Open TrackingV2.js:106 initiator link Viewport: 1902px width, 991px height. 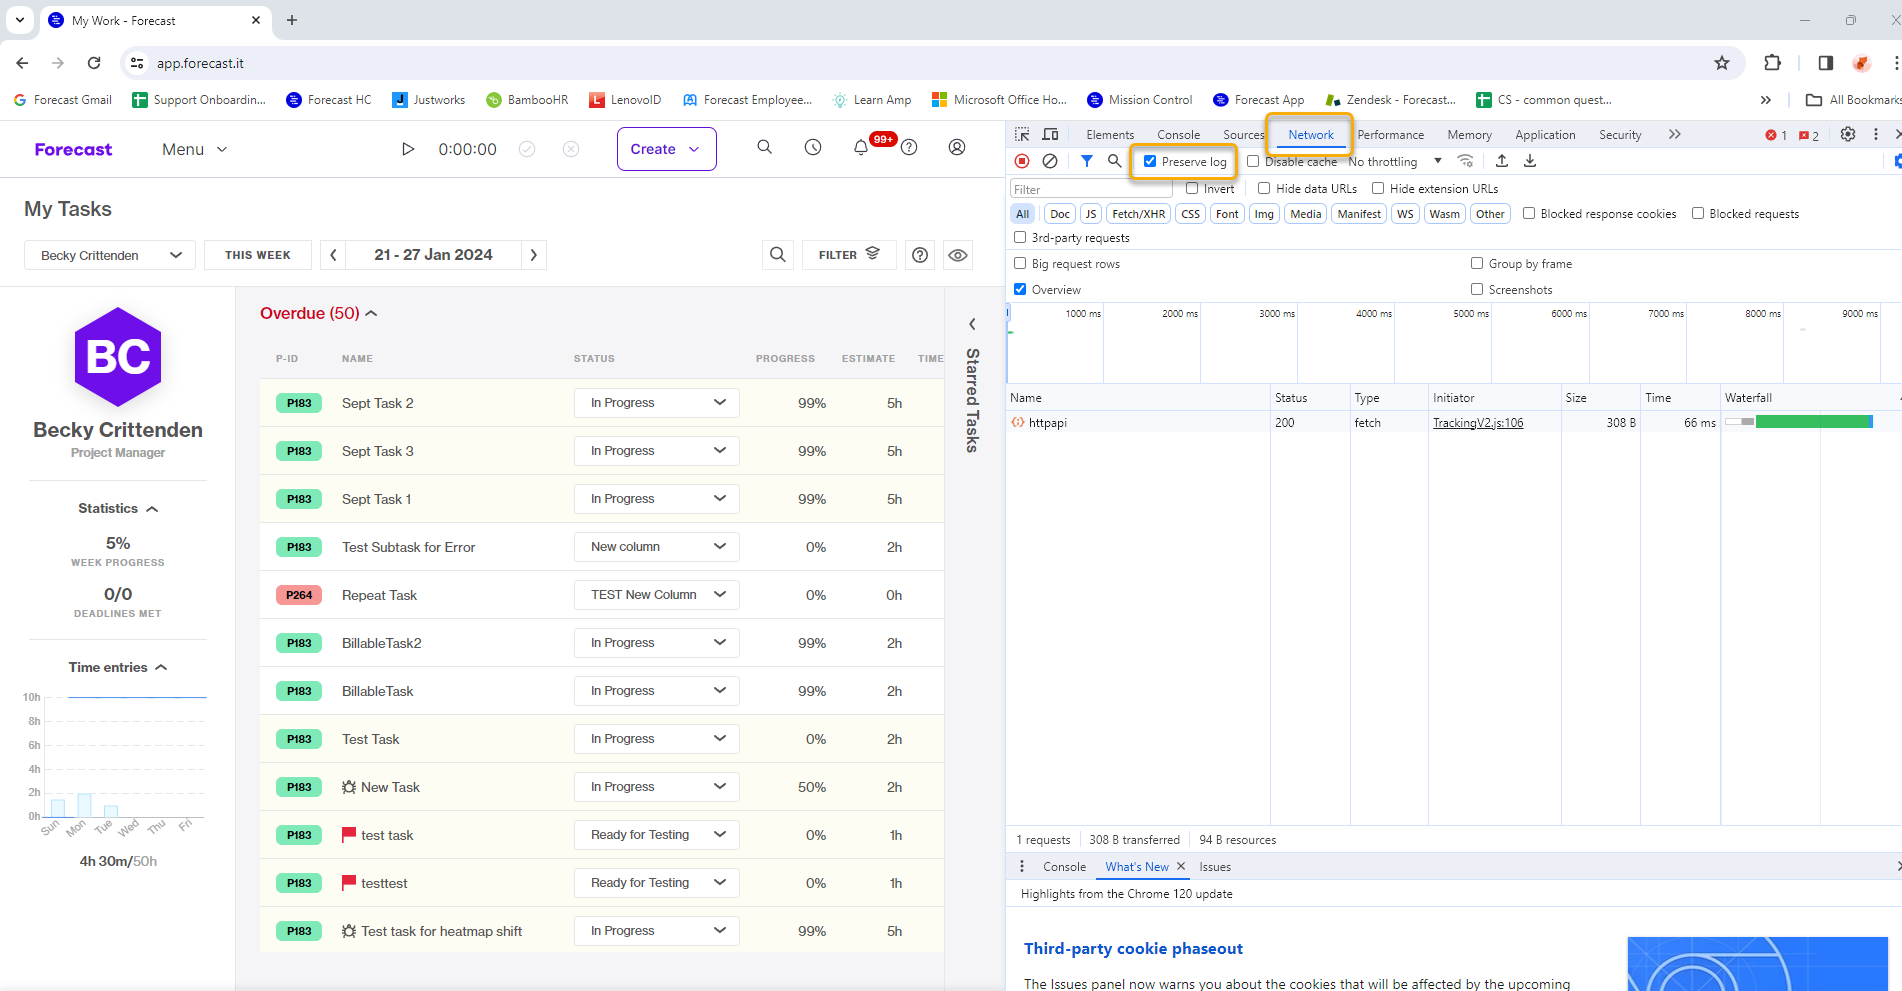(1478, 423)
